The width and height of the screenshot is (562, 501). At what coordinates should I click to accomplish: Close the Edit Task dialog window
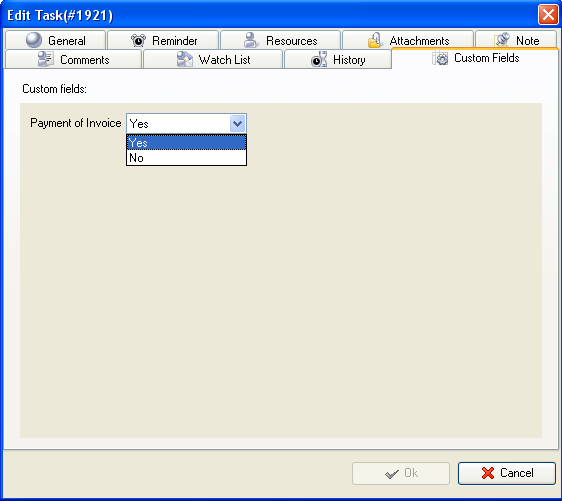click(x=548, y=15)
